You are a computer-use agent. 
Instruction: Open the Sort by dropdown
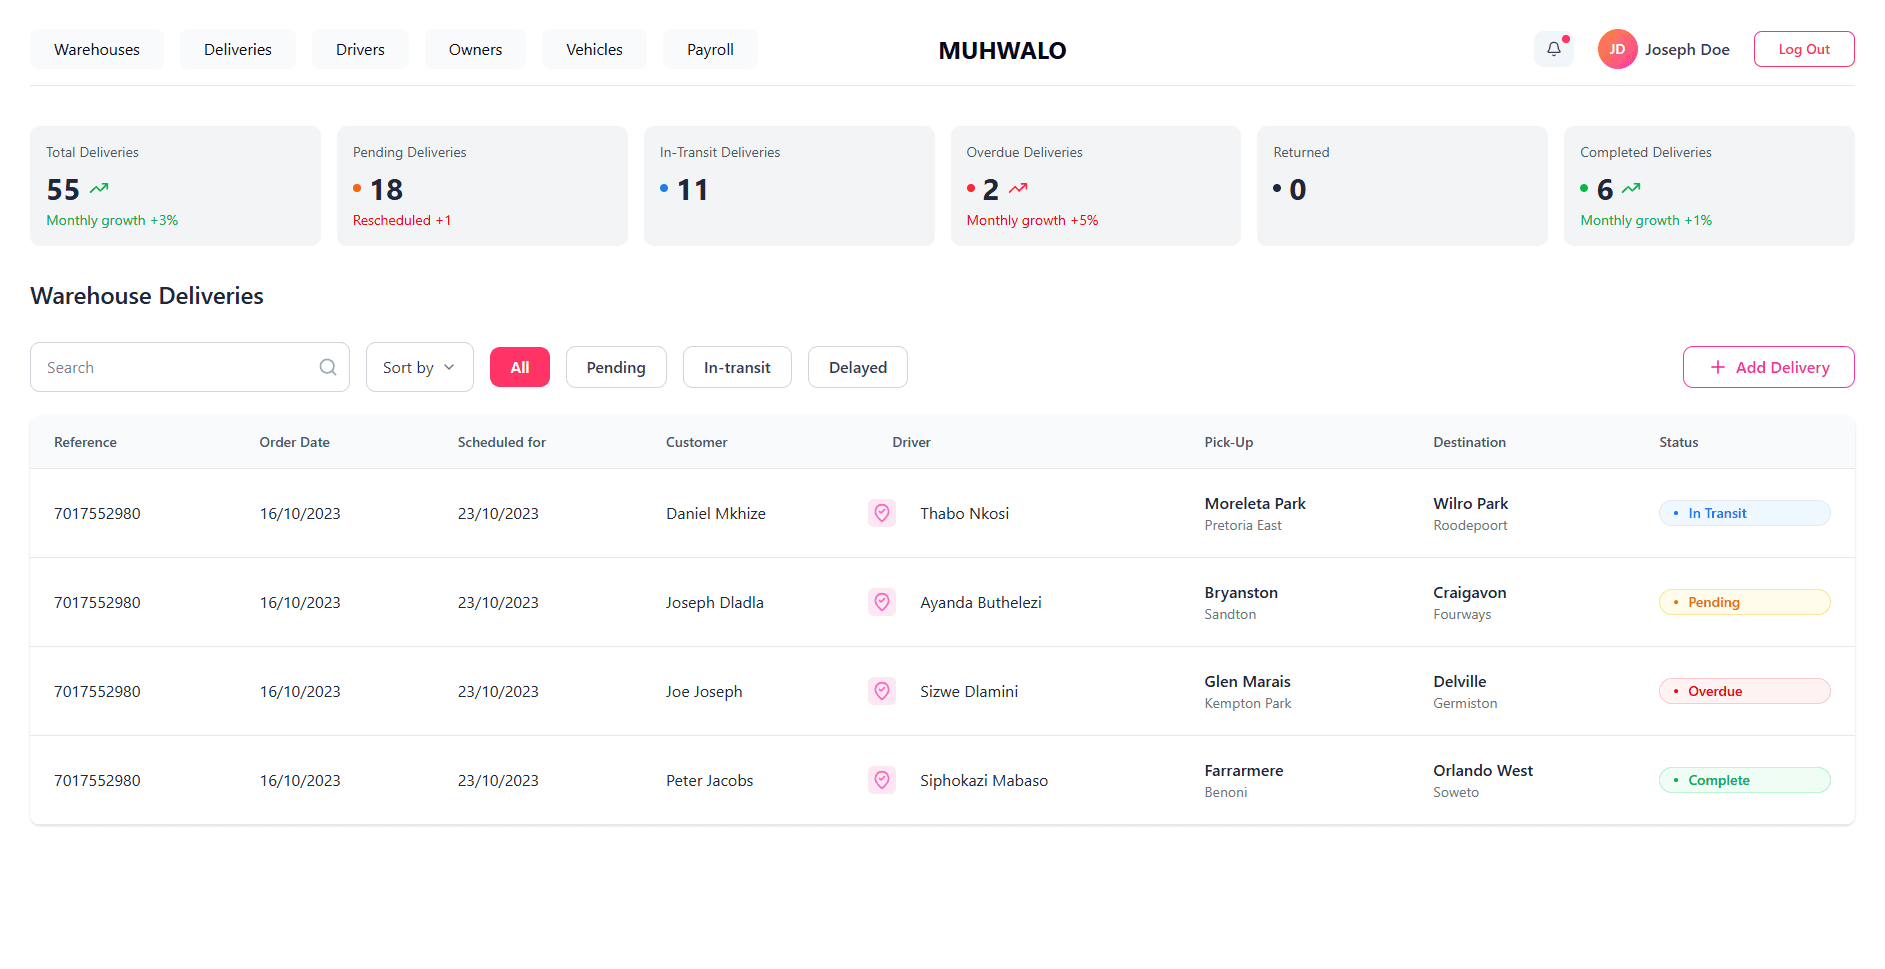coord(419,367)
